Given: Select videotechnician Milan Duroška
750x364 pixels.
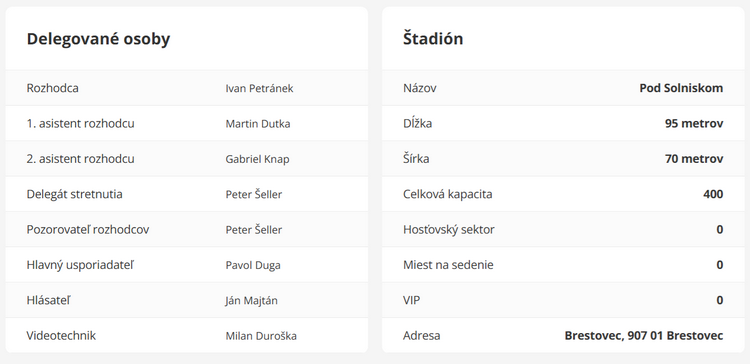Looking at the screenshot, I should click(261, 336).
